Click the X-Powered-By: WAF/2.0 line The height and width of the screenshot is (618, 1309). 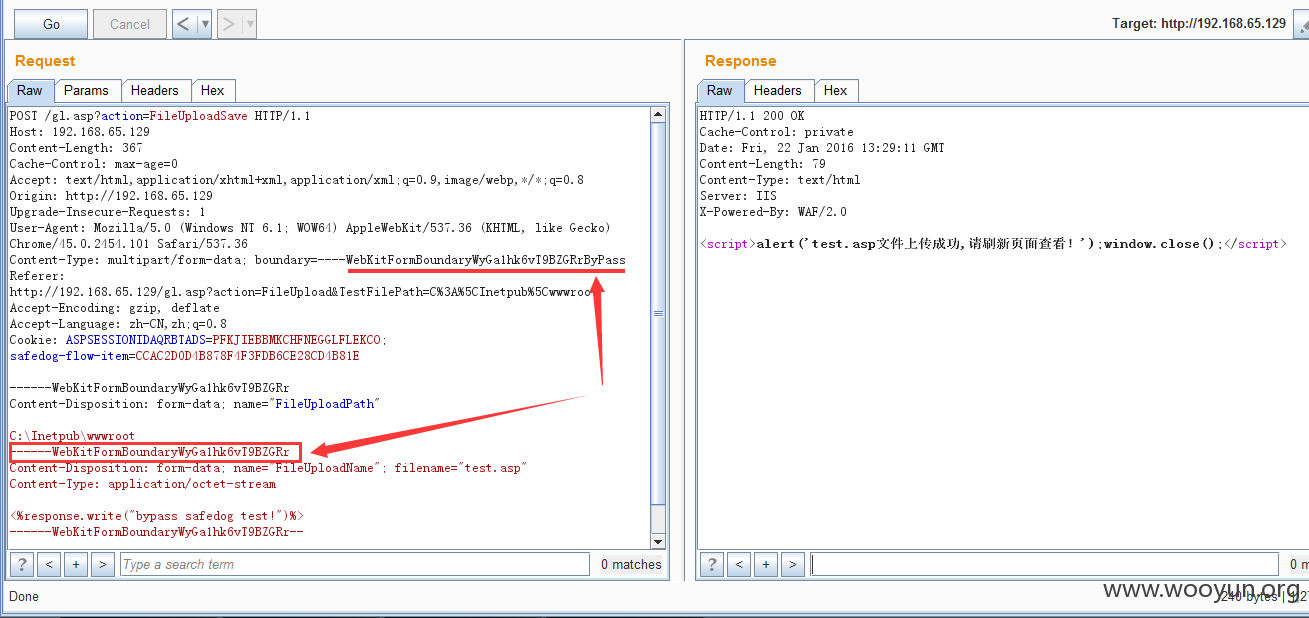tap(773, 212)
